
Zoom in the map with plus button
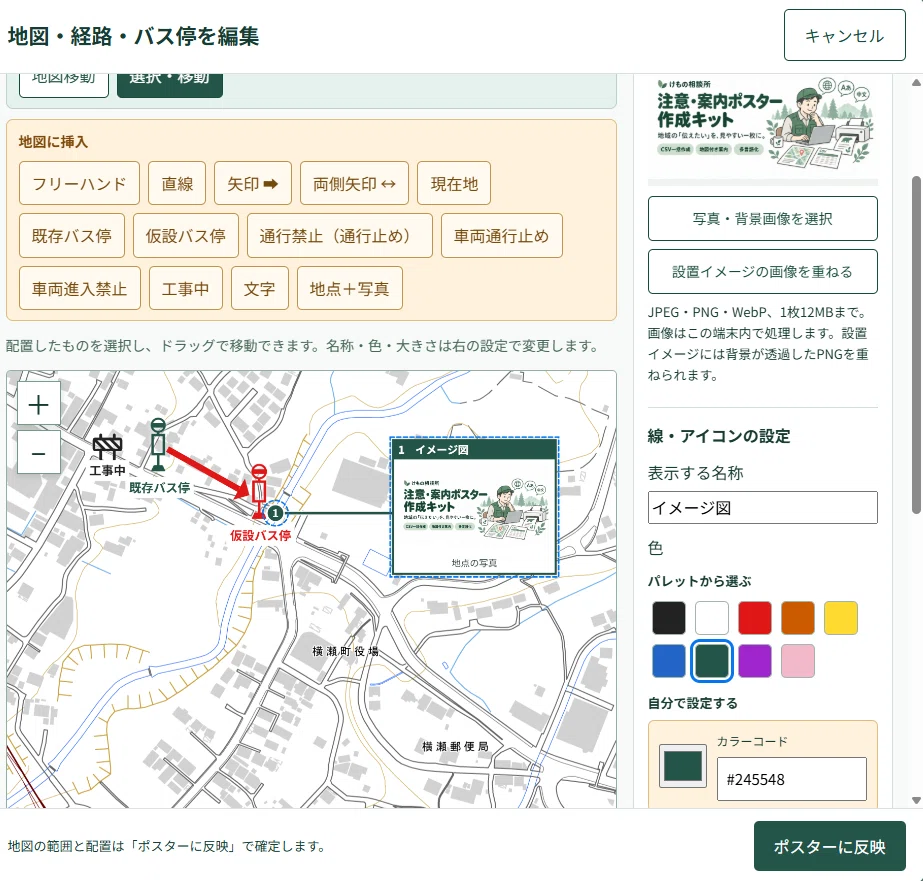coord(39,404)
